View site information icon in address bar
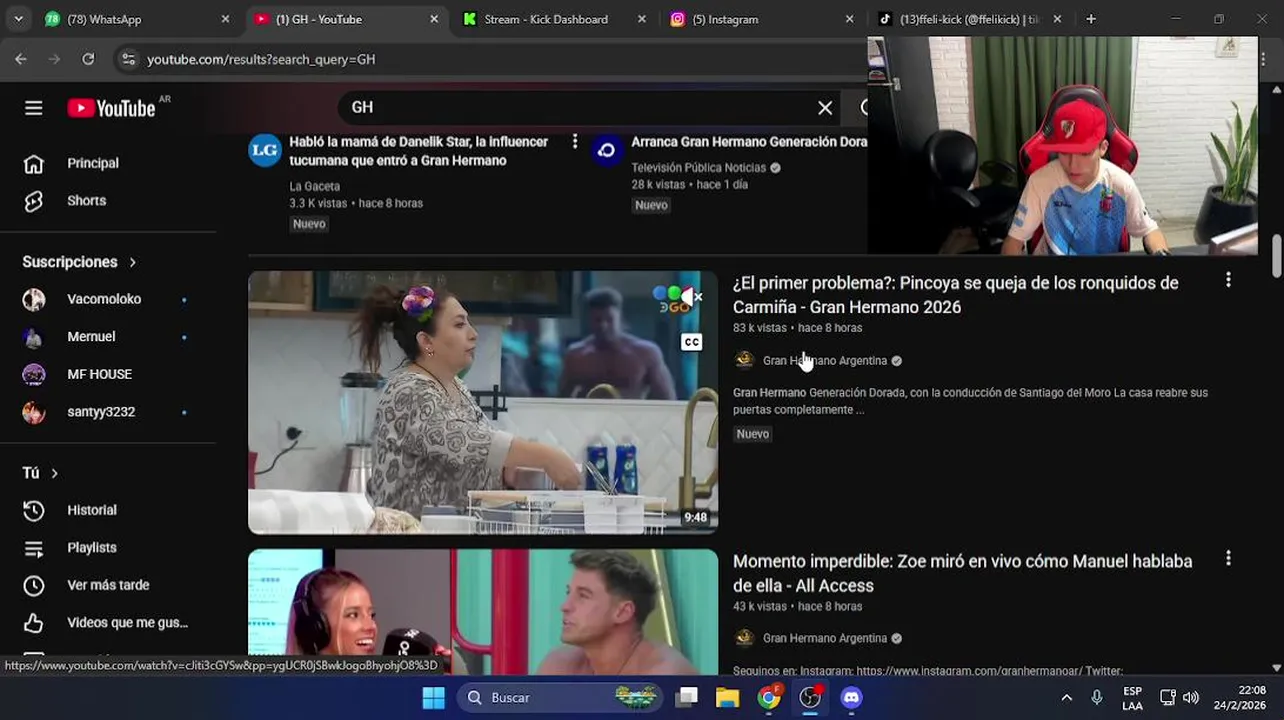This screenshot has height=720, width=1284. (x=128, y=59)
